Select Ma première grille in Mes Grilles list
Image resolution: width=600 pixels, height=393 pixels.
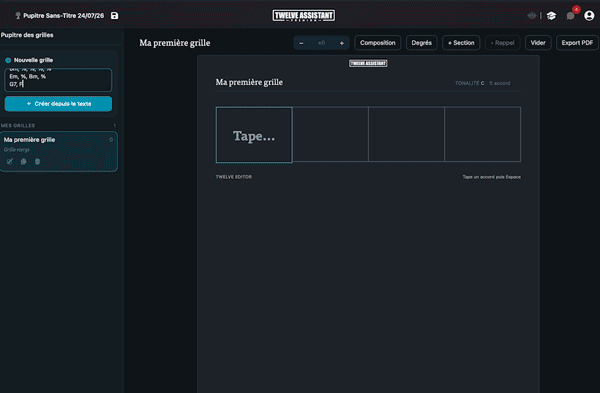(59, 152)
